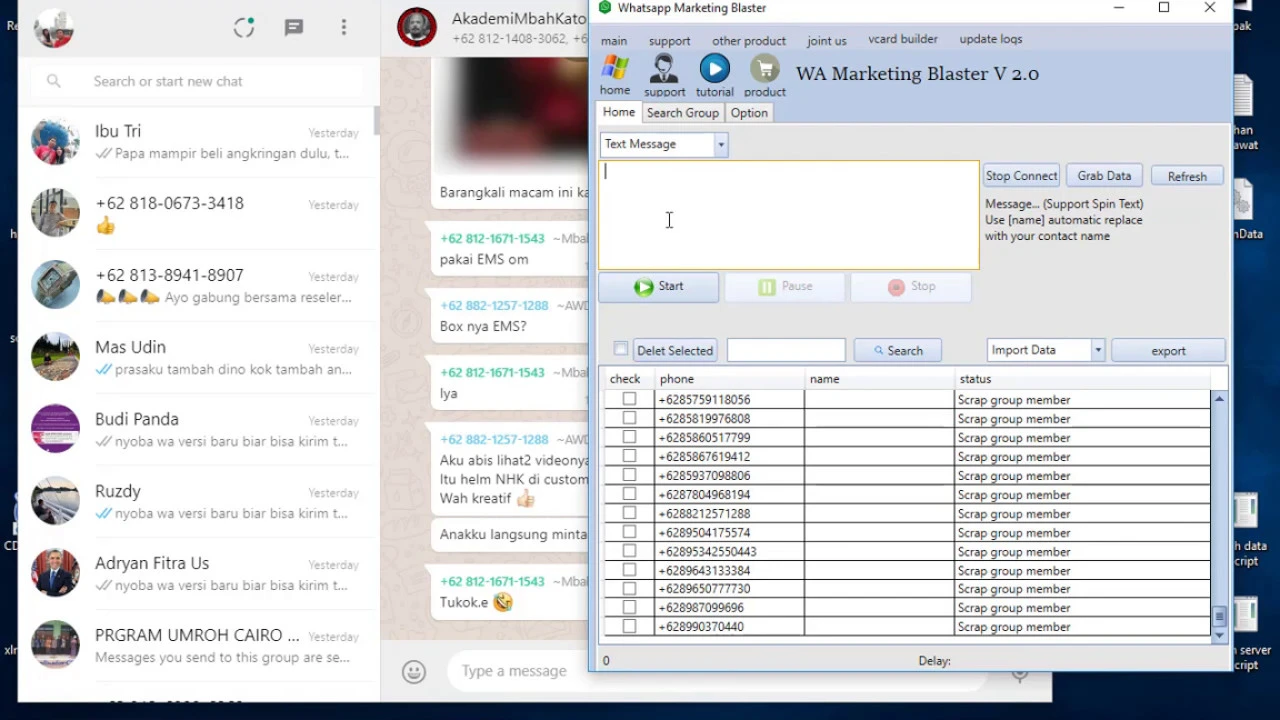The height and width of the screenshot is (720, 1280).
Task: Check the row for +6285937098806
Action: coord(629,475)
